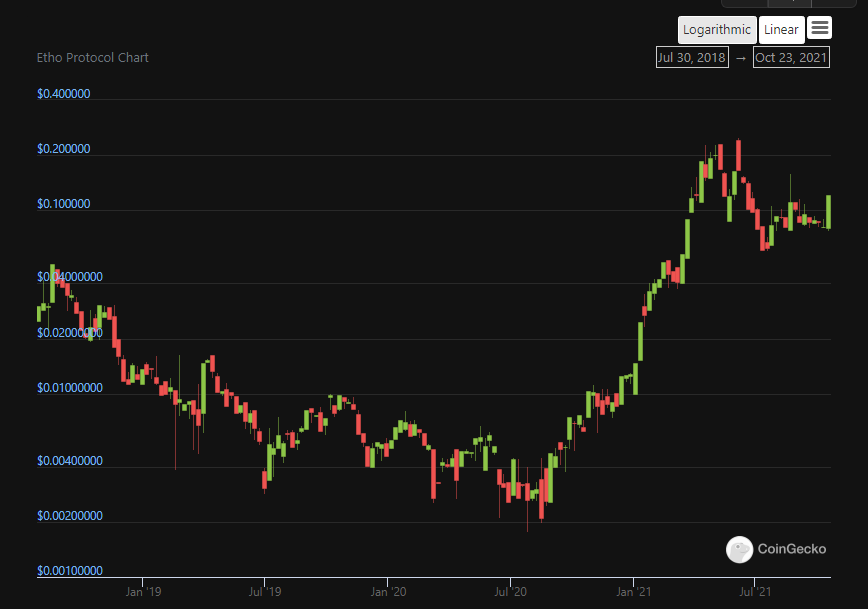The width and height of the screenshot is (868, 609).
Task: Edit the Jul 30, 2018 start date
Action: [691, 57]
